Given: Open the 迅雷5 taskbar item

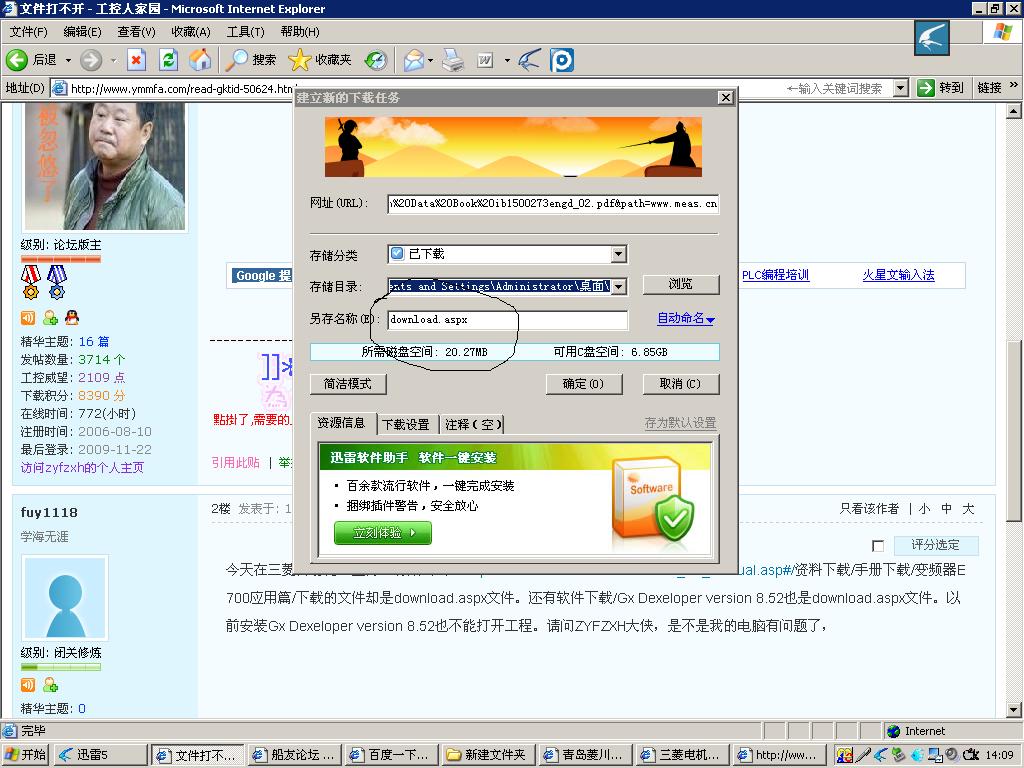Looking at the screenshot, I should (x=100, y=755).
